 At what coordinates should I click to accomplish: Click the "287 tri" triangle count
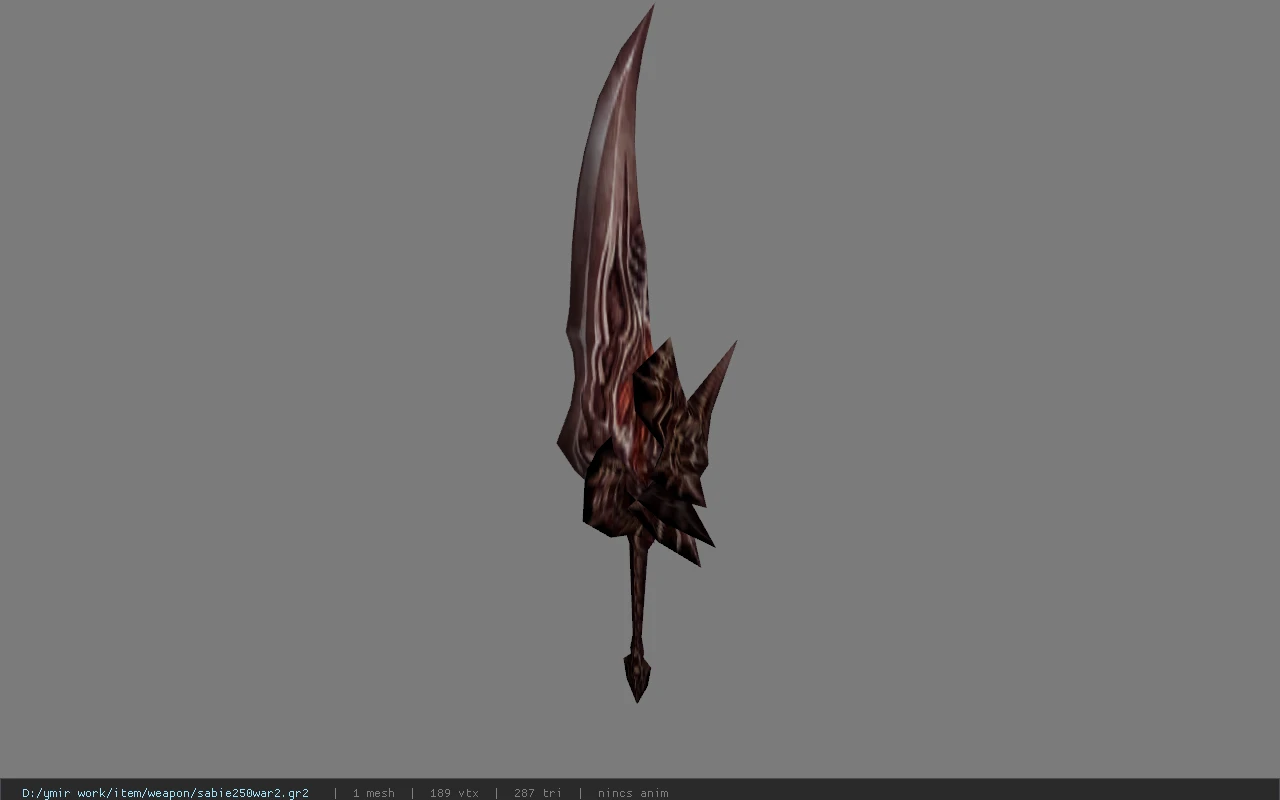pos(537,793)
